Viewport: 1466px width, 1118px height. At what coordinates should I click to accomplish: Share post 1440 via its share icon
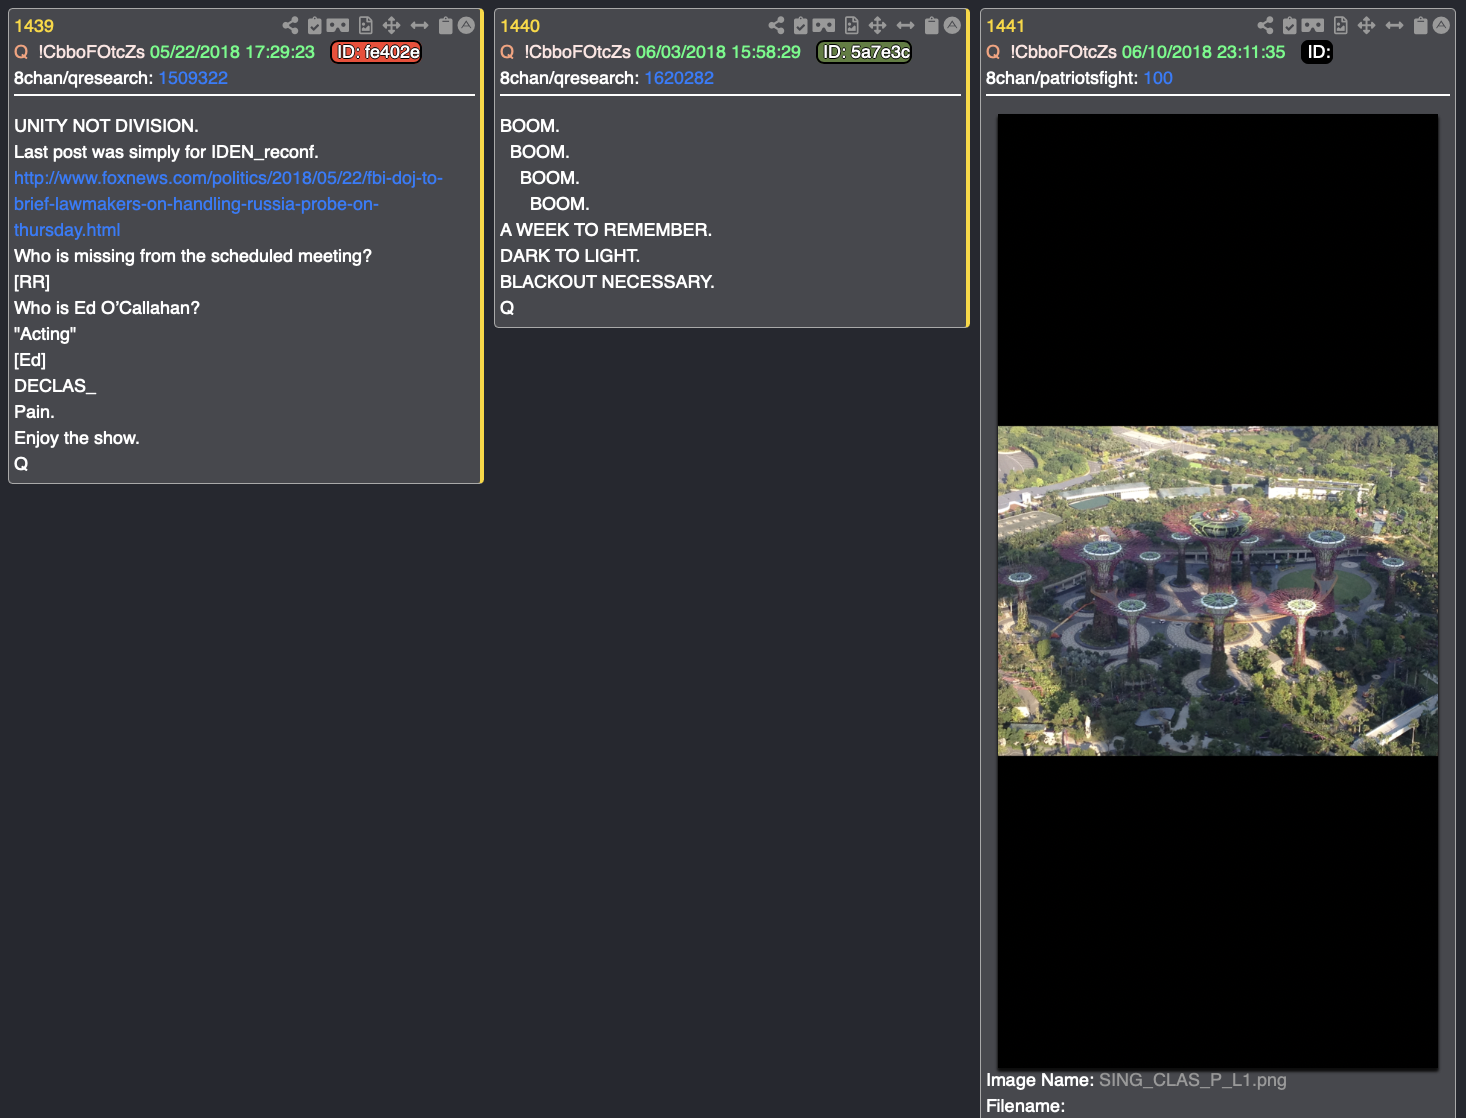(x=776, y=26)
